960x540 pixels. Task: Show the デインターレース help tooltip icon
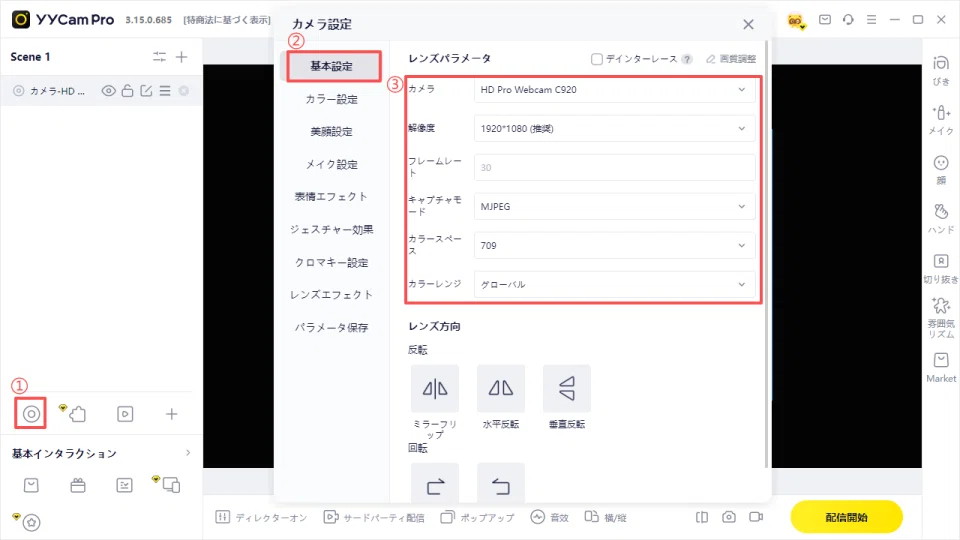(688, 59)
